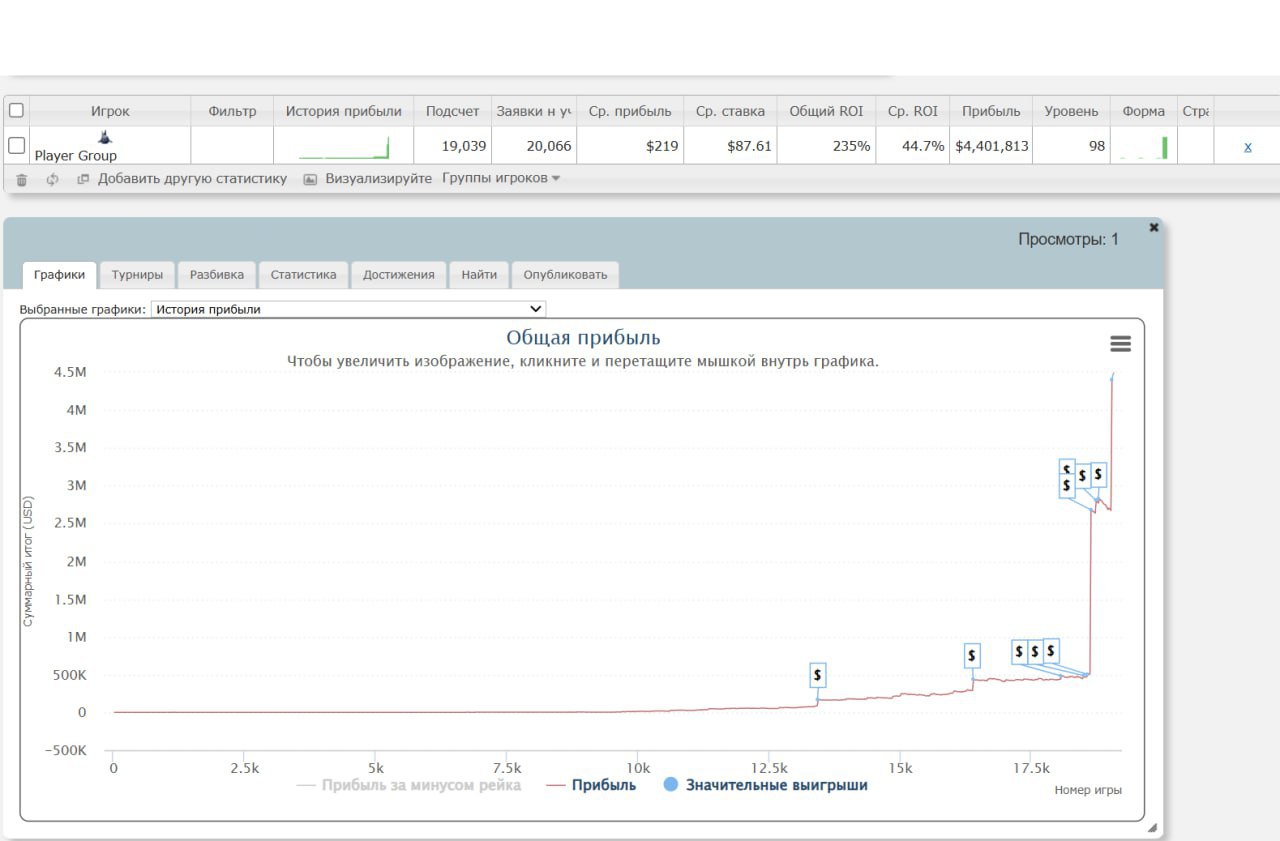Viewport: 1280px width, 841px height.
Task: Expand the 'Группы игроков' dropdown
Action: (x=501, y=178)
